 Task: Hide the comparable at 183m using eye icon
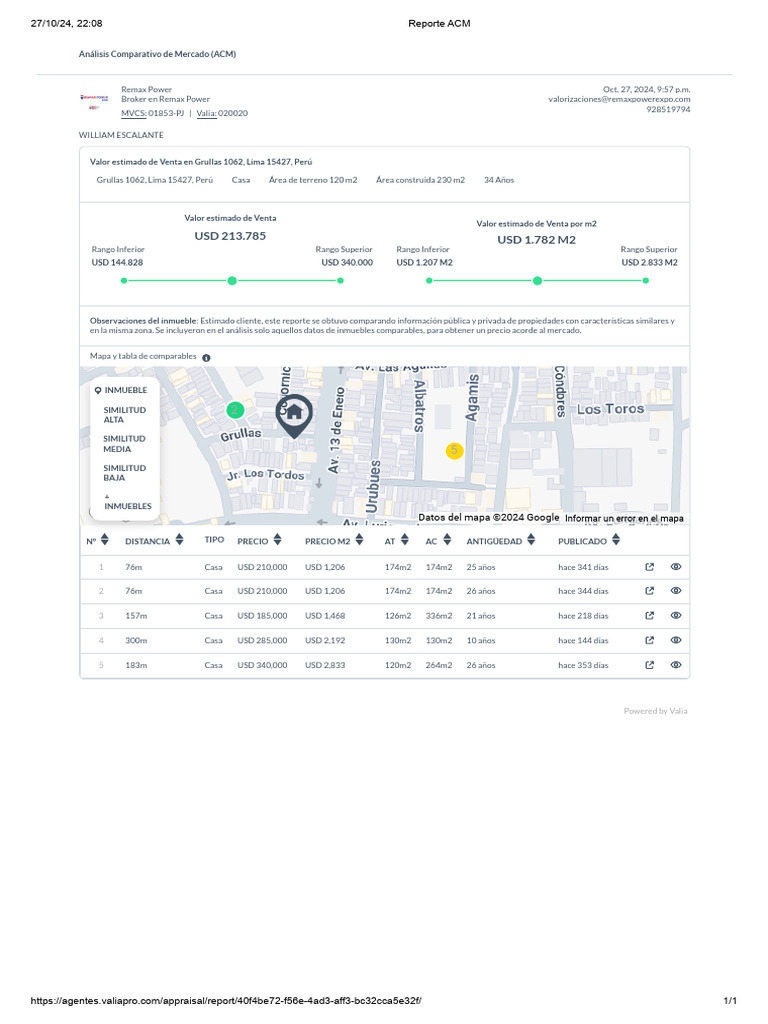[x=676, y=665]
